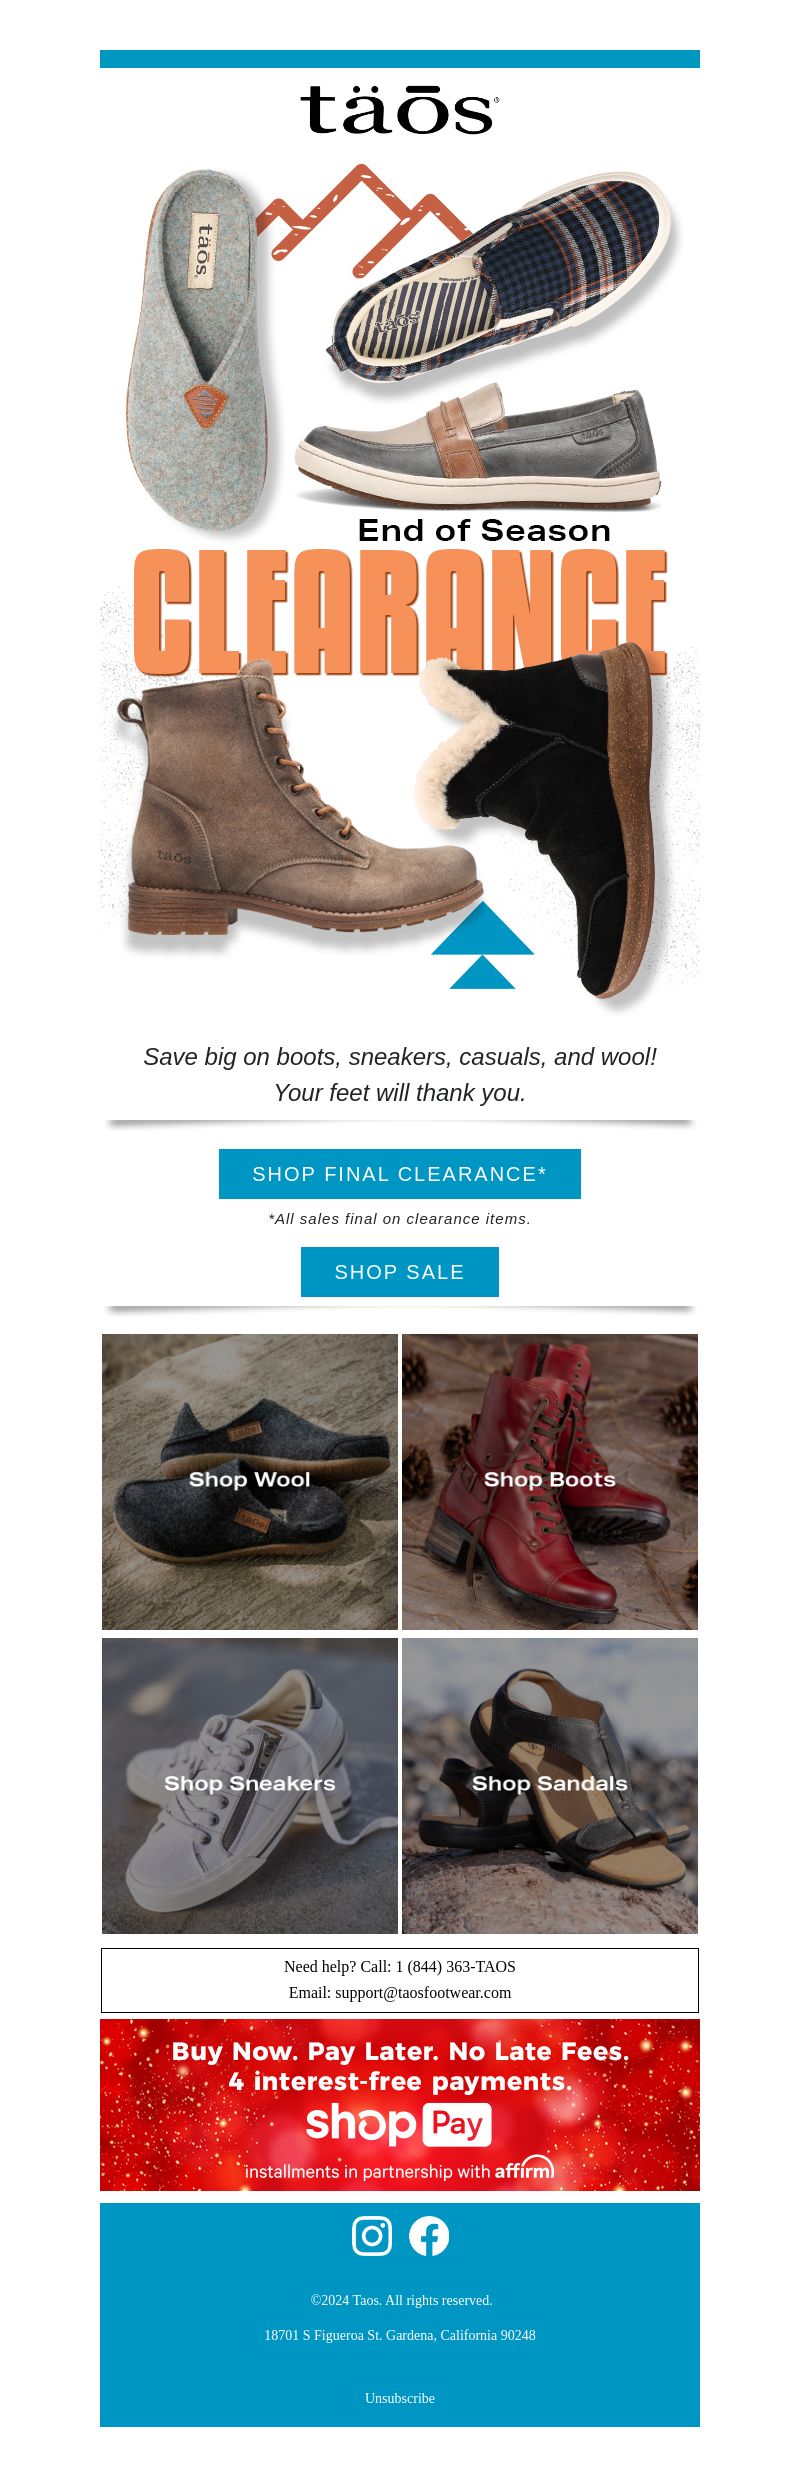Image resolution: width=800 pixels, height=2465 pixels.
Task: Click the SHOP SALE button
Action: tap(400, 1272)
